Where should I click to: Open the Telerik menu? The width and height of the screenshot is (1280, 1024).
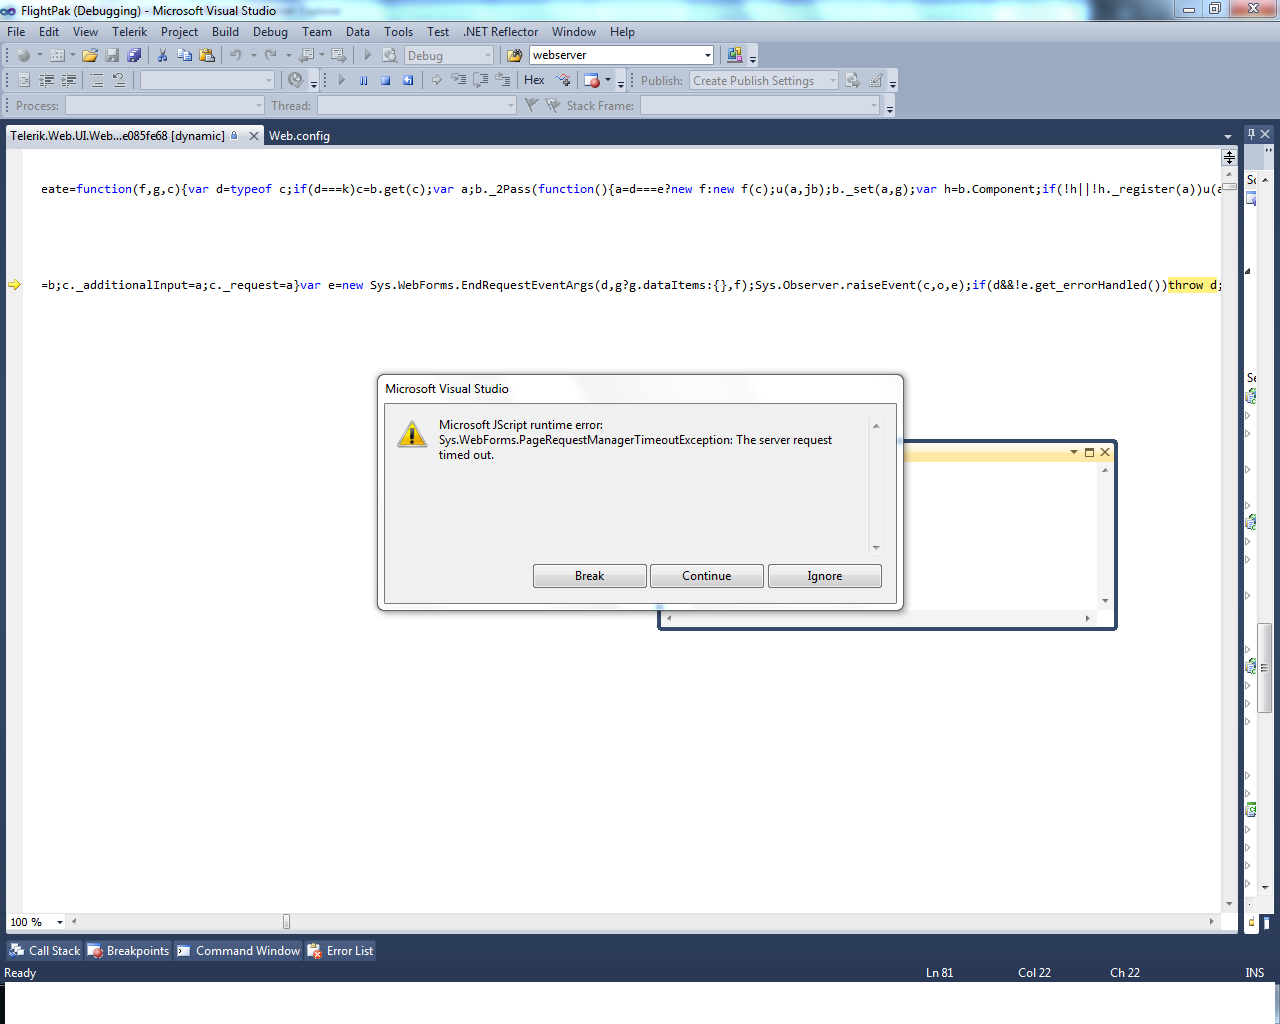pyautogui.click(x=130, y=32)
